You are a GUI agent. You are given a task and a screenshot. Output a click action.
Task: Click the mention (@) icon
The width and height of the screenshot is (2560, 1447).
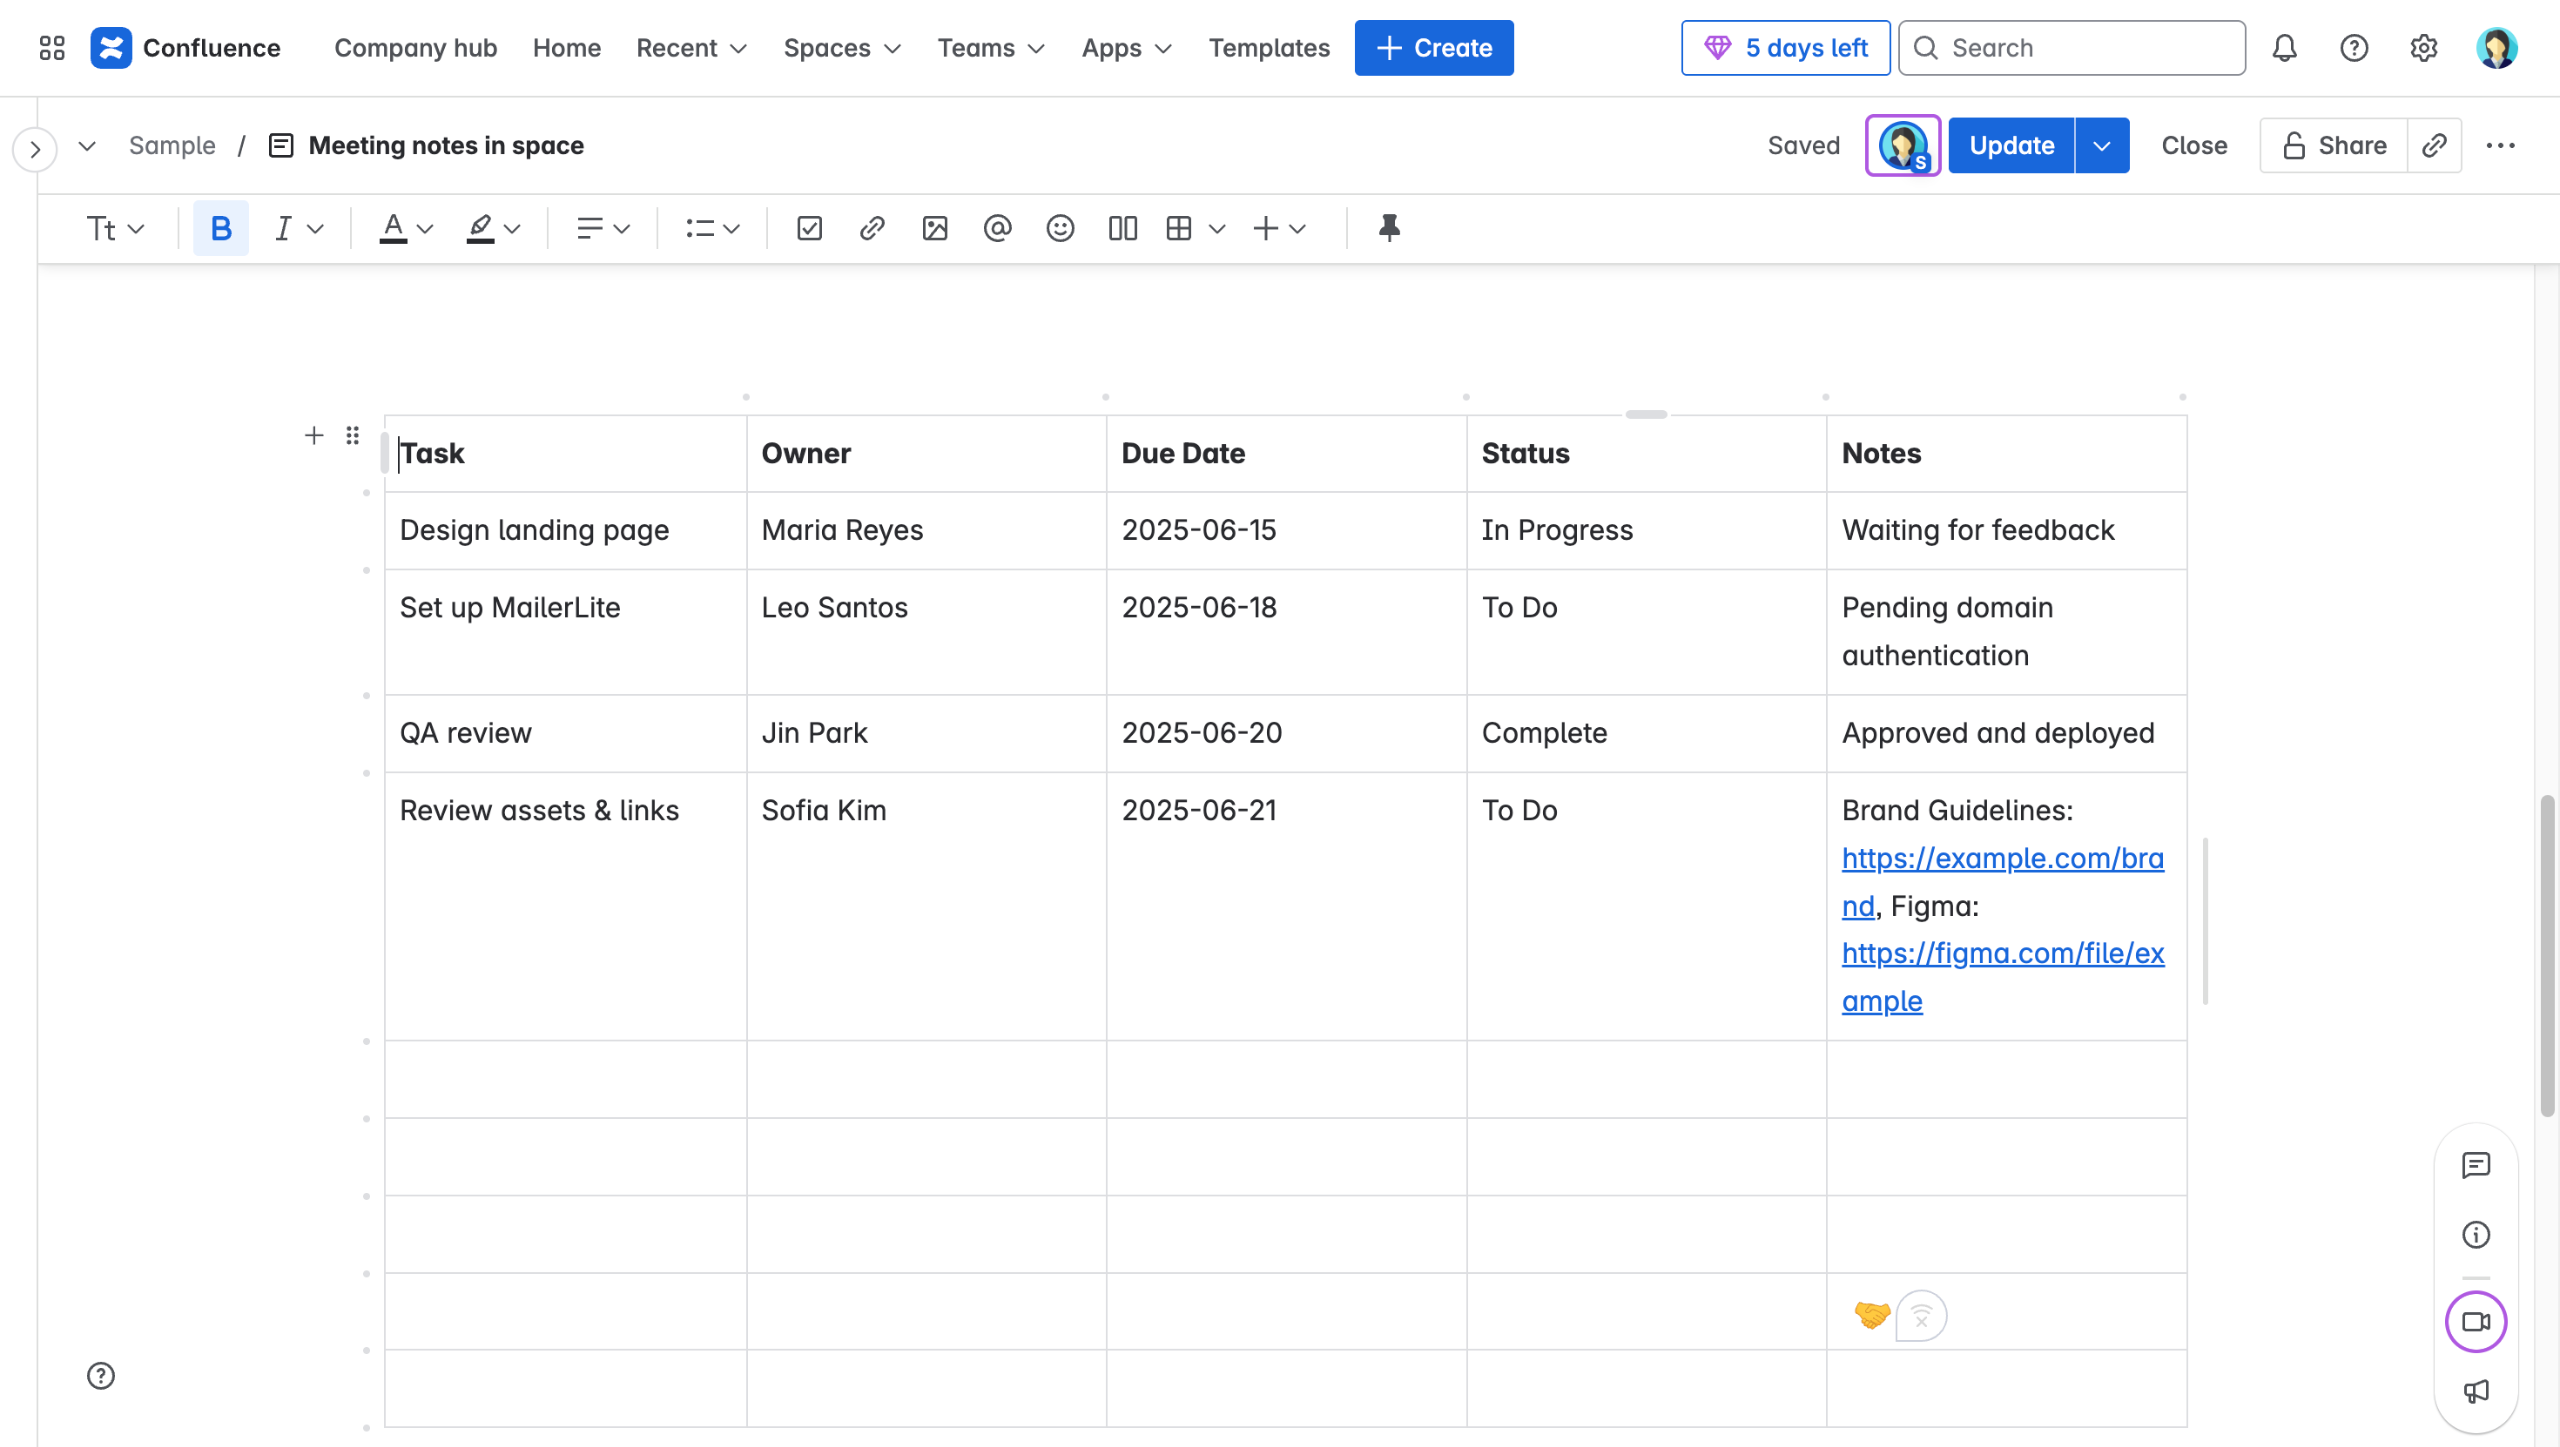click(x=997, y=229)
